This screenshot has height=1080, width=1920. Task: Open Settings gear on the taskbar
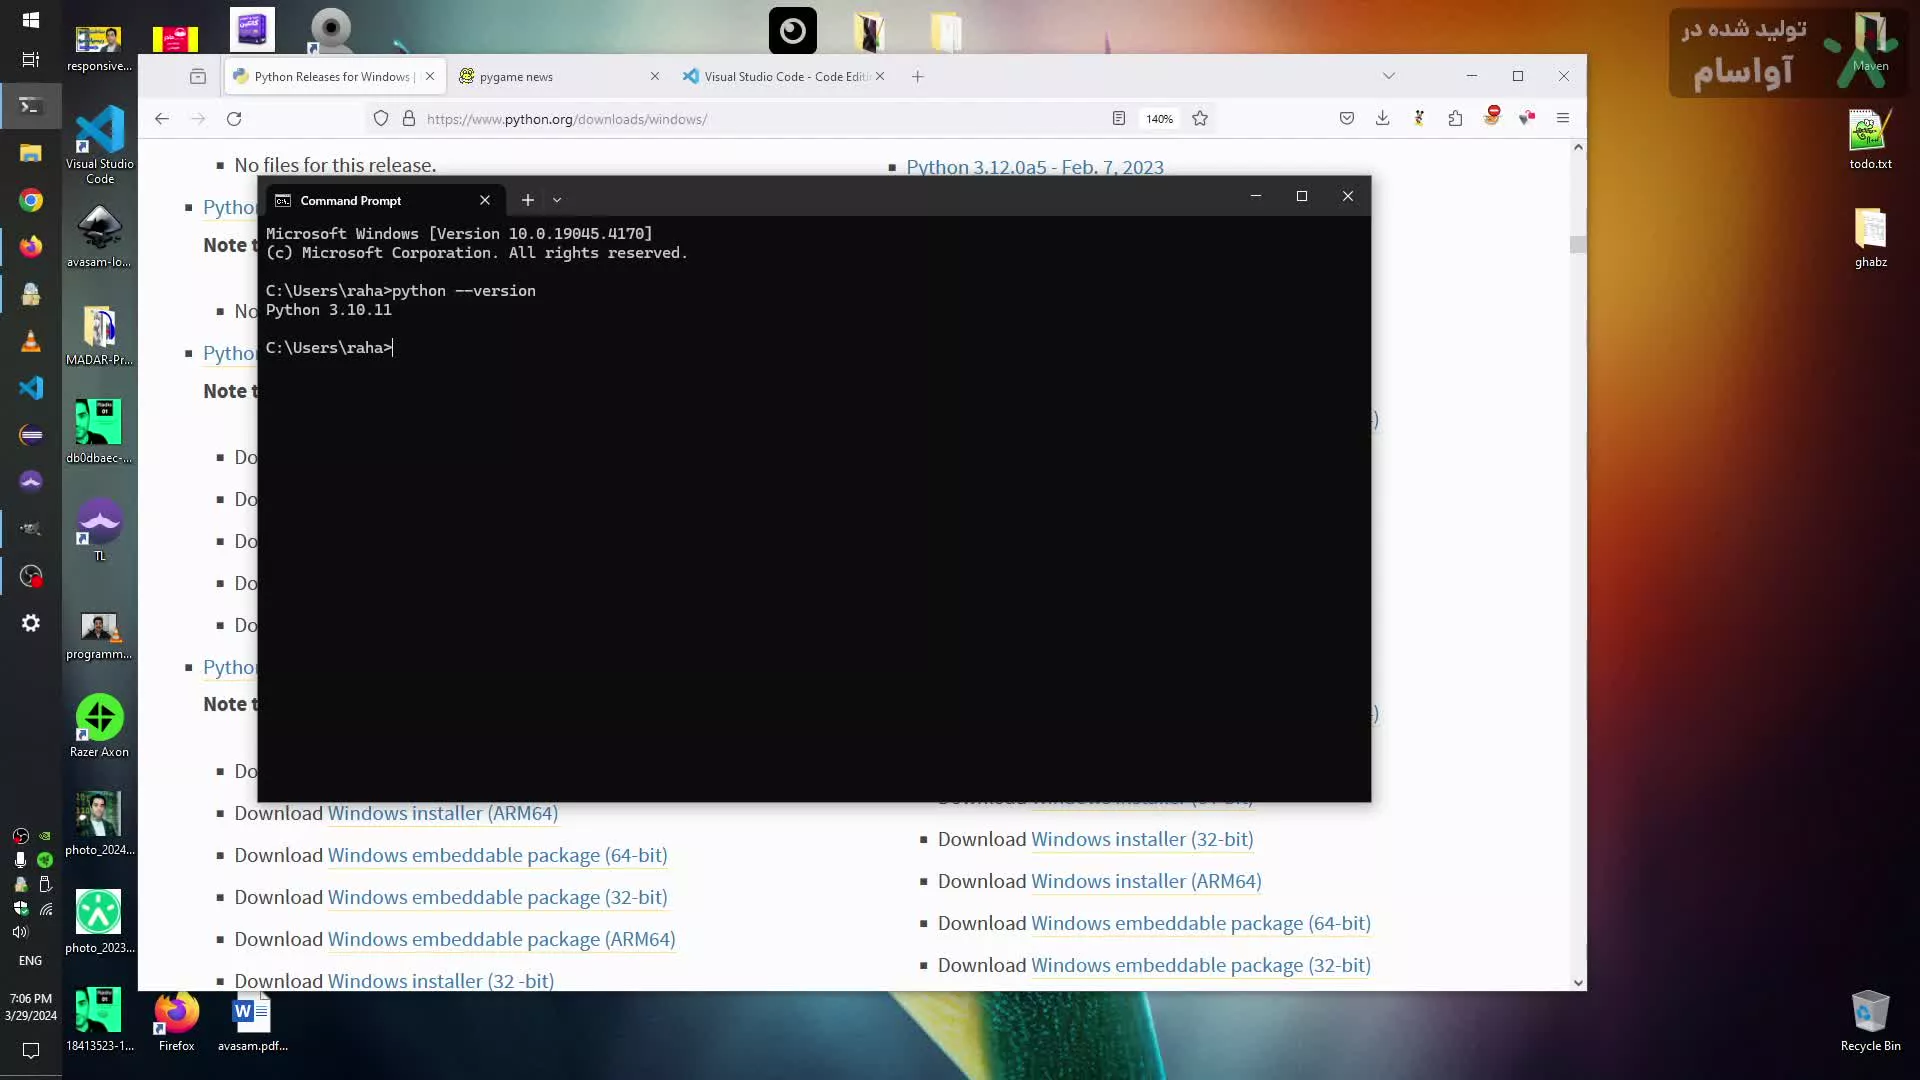click(31, 623)
